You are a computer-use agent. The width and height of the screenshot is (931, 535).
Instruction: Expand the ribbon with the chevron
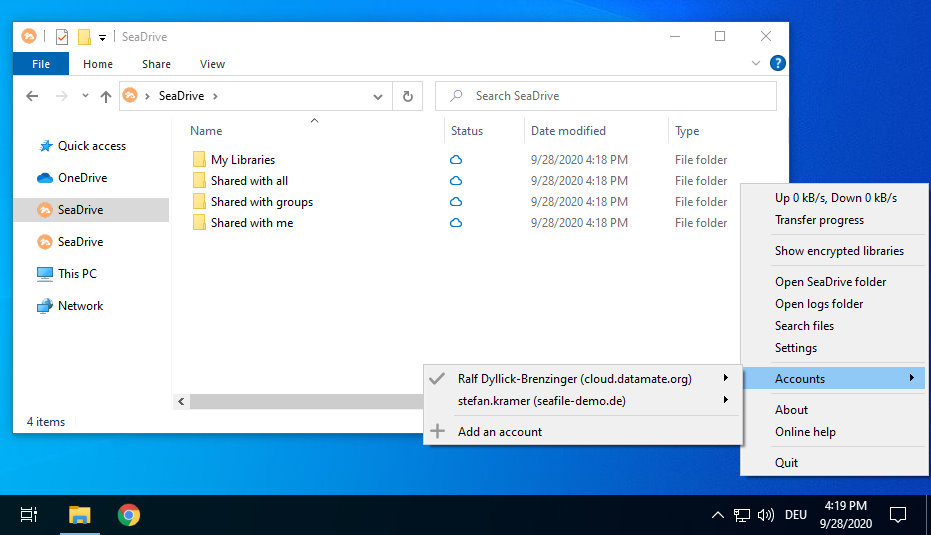[x=756, y=64]
